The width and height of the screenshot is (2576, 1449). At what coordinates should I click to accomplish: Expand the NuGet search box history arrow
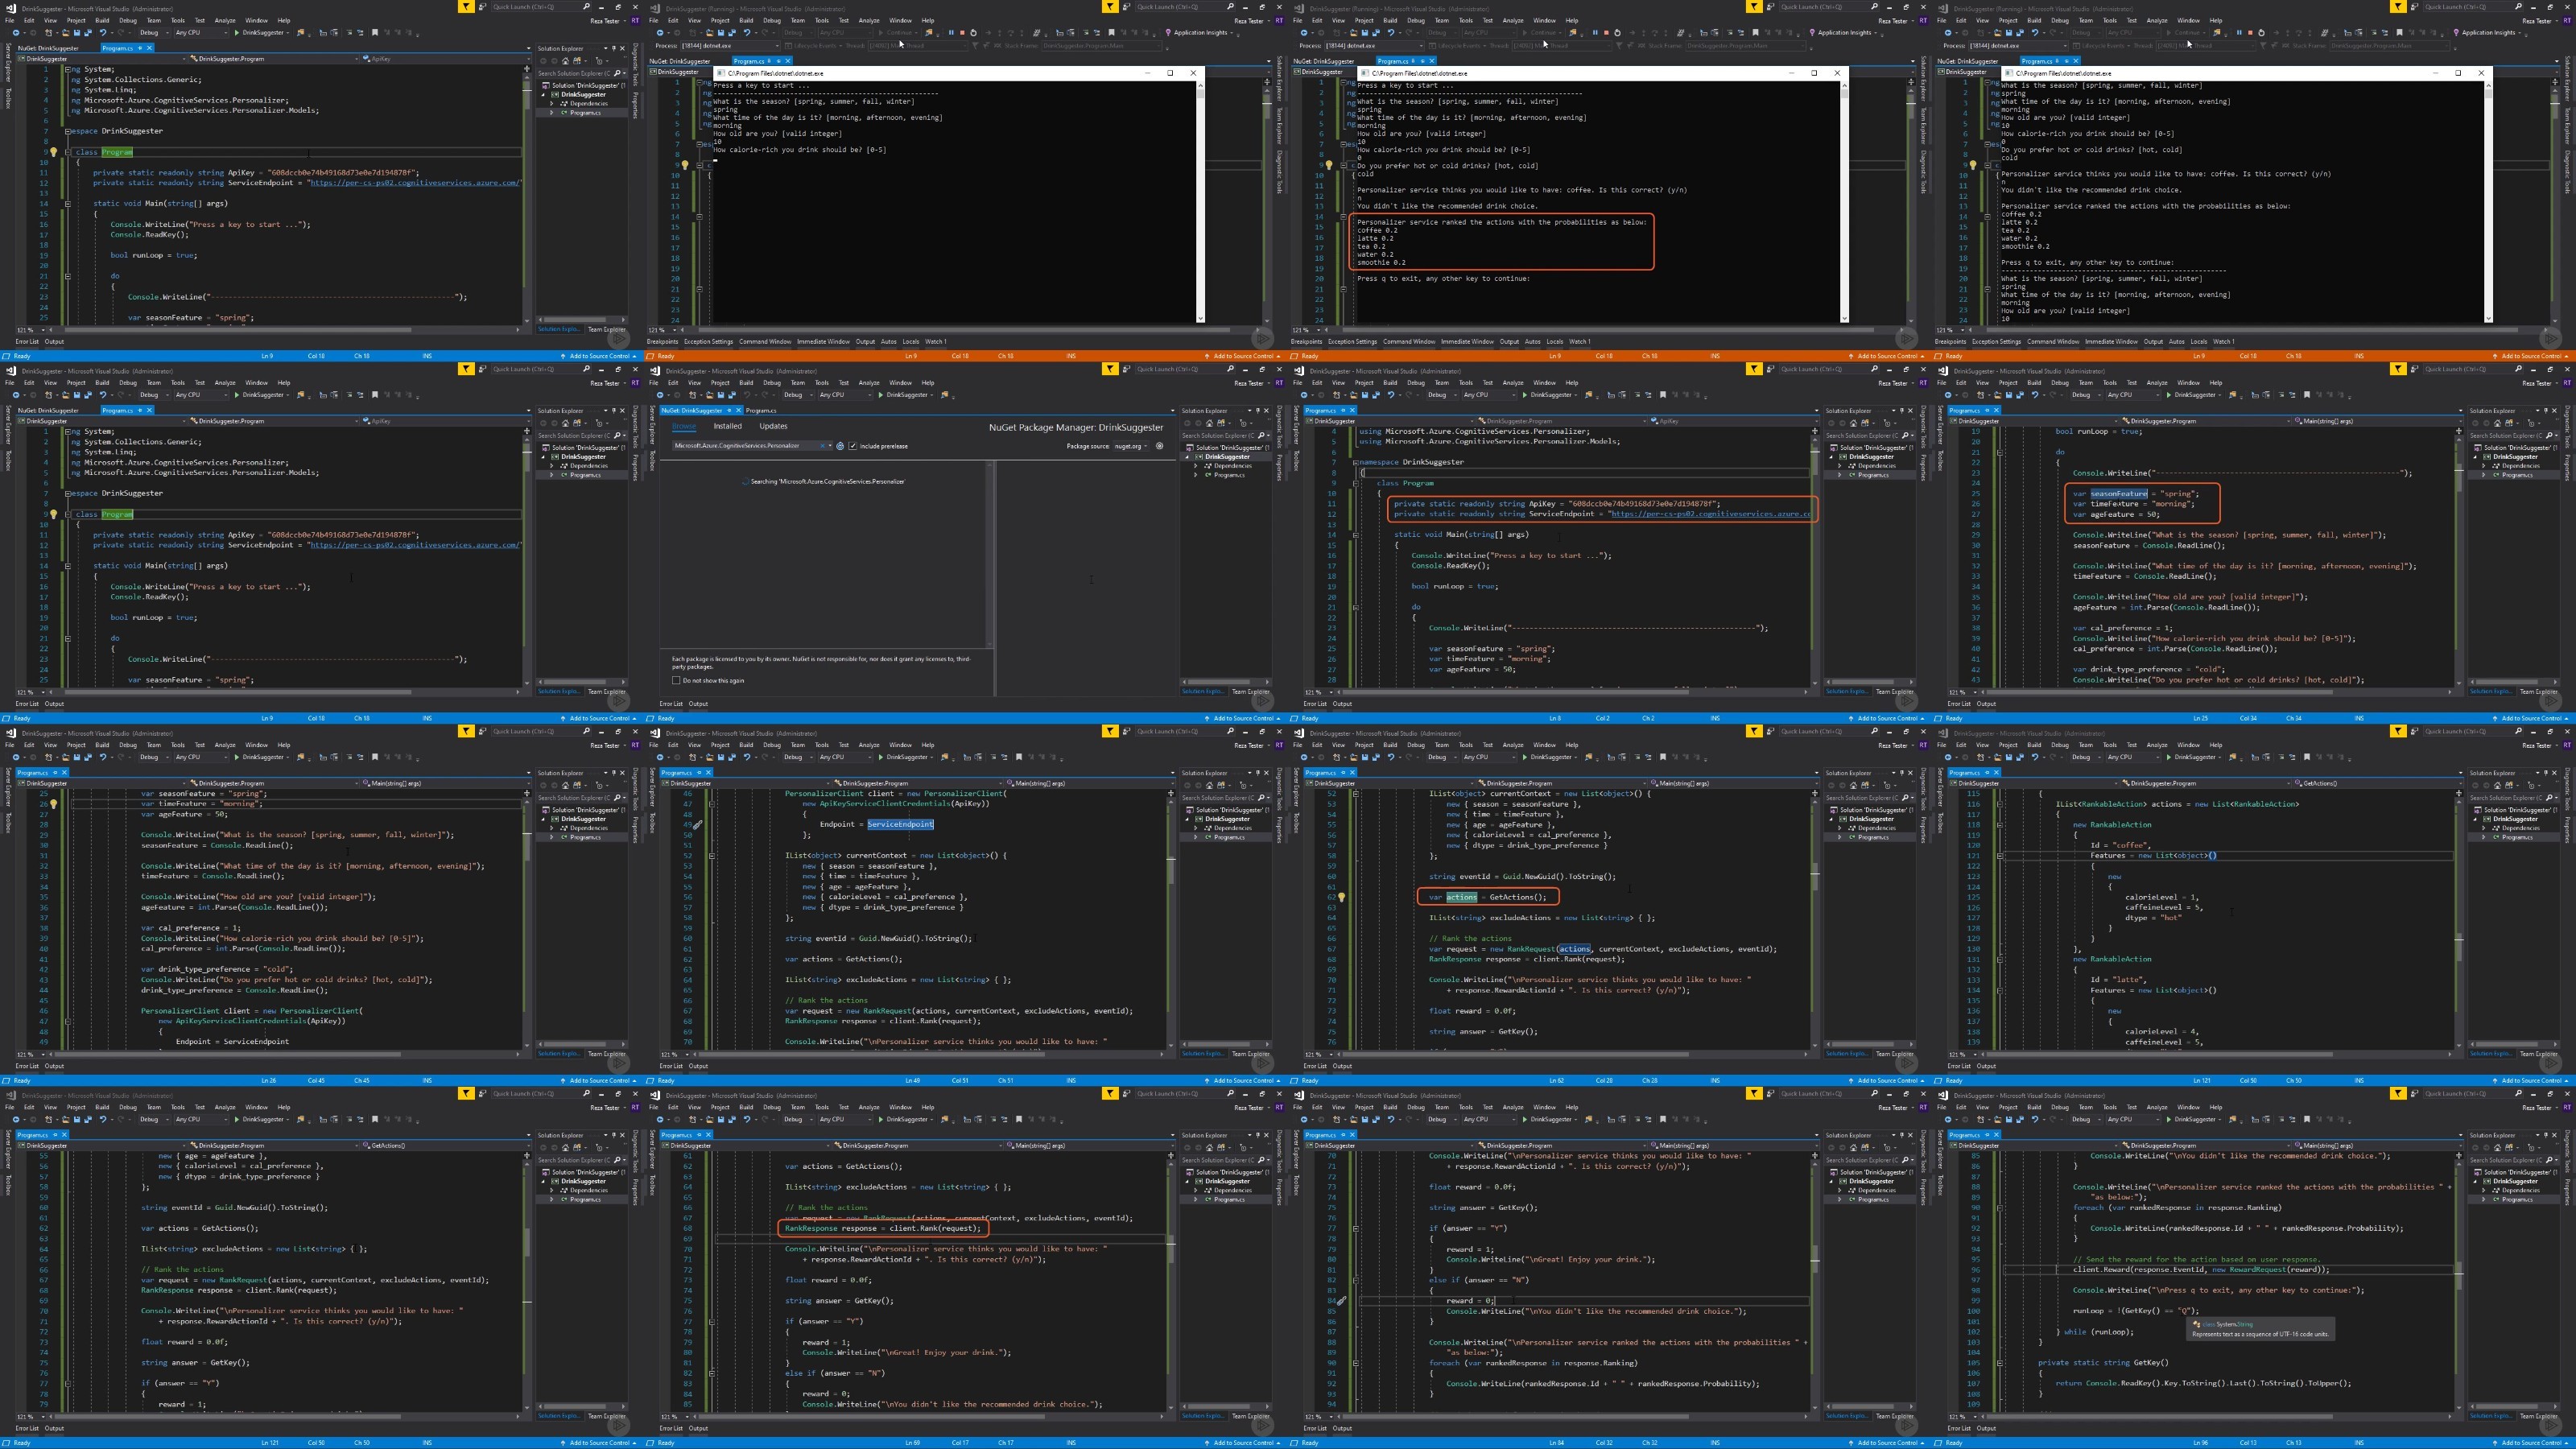(x=831, y=446)
